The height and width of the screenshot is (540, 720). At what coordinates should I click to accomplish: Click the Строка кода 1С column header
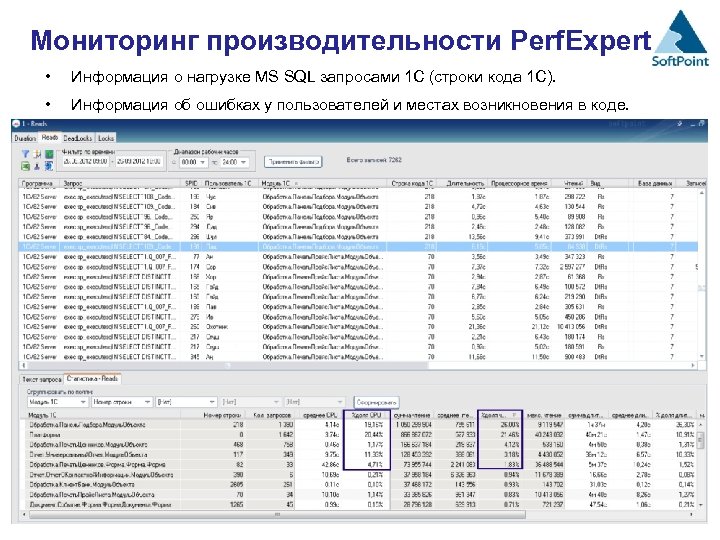[x=411, y=184]
